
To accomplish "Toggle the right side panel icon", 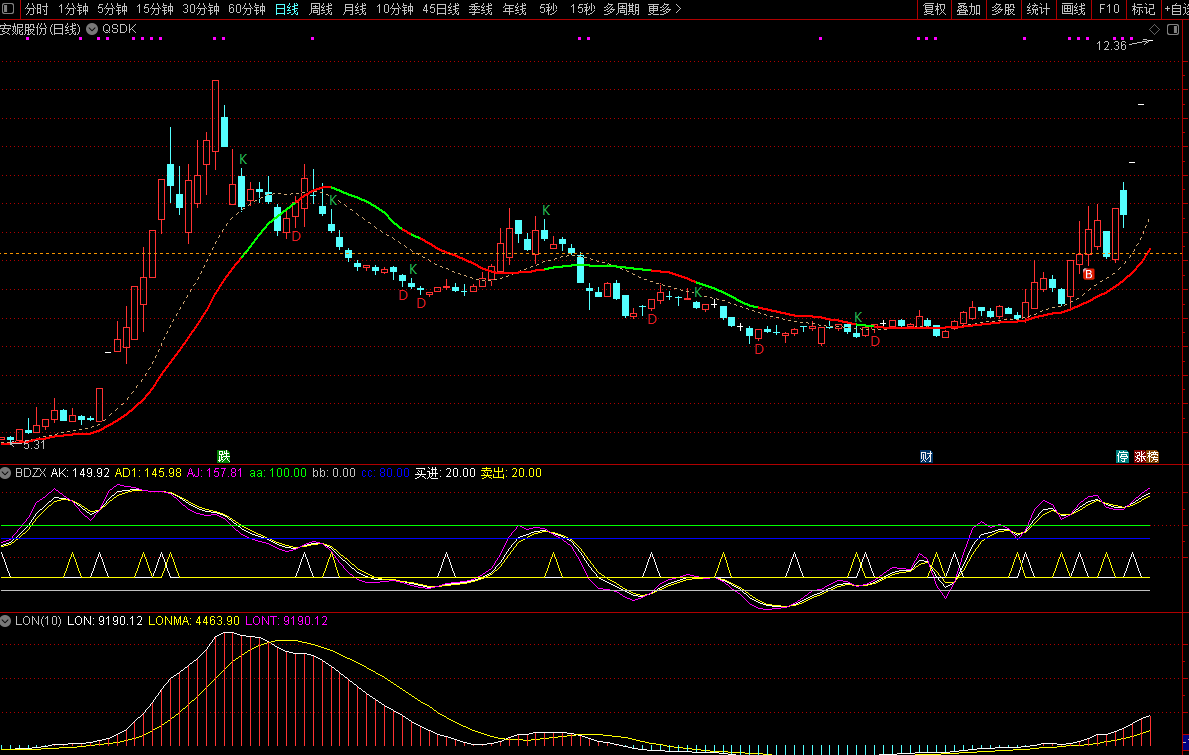I will [1172, 30].
